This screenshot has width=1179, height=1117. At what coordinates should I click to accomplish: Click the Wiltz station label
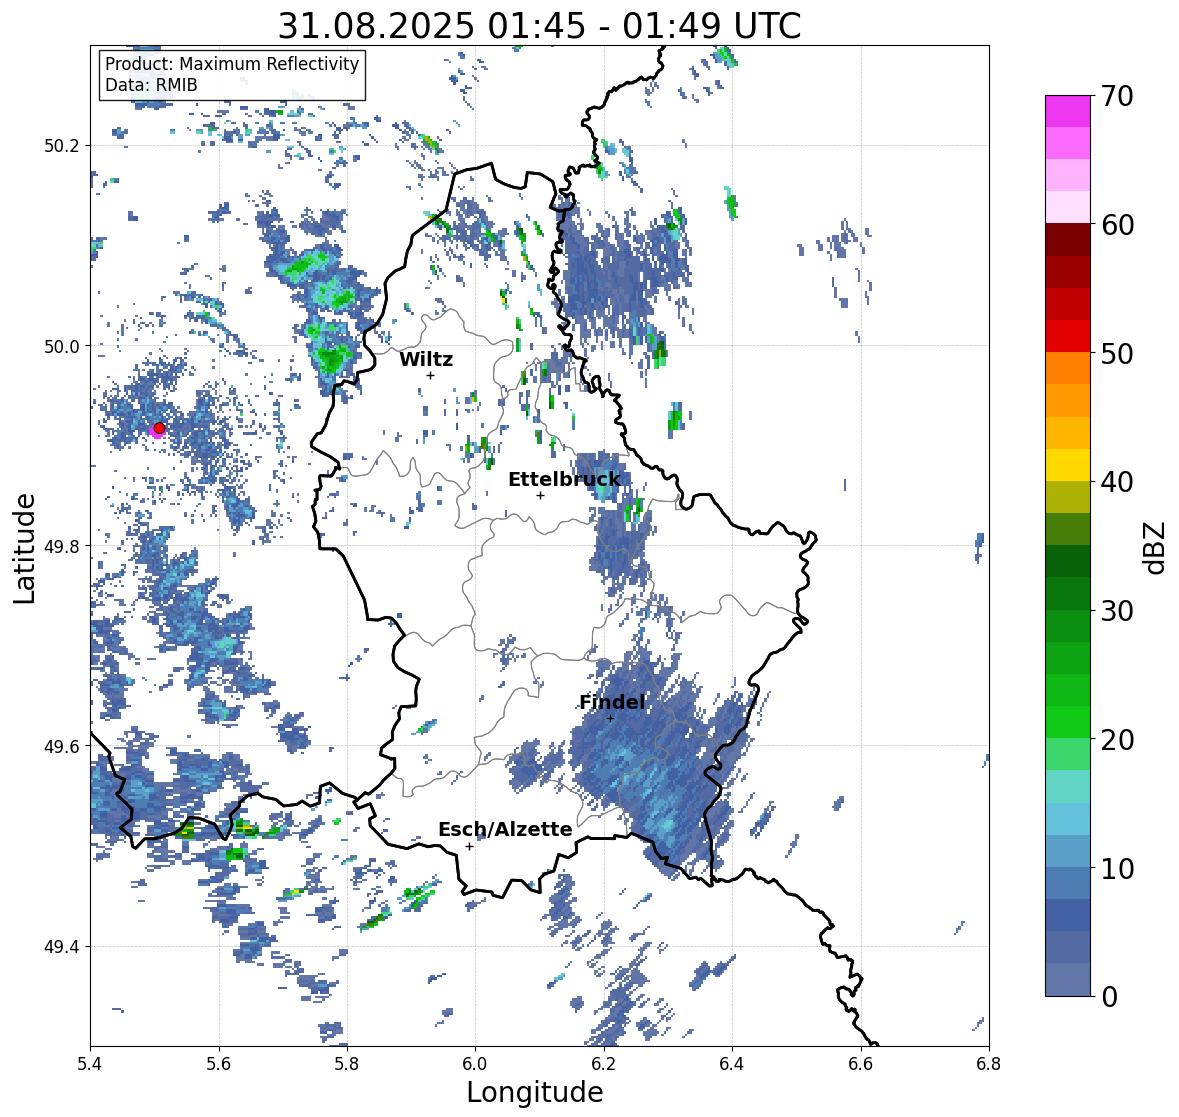point(426,359)
